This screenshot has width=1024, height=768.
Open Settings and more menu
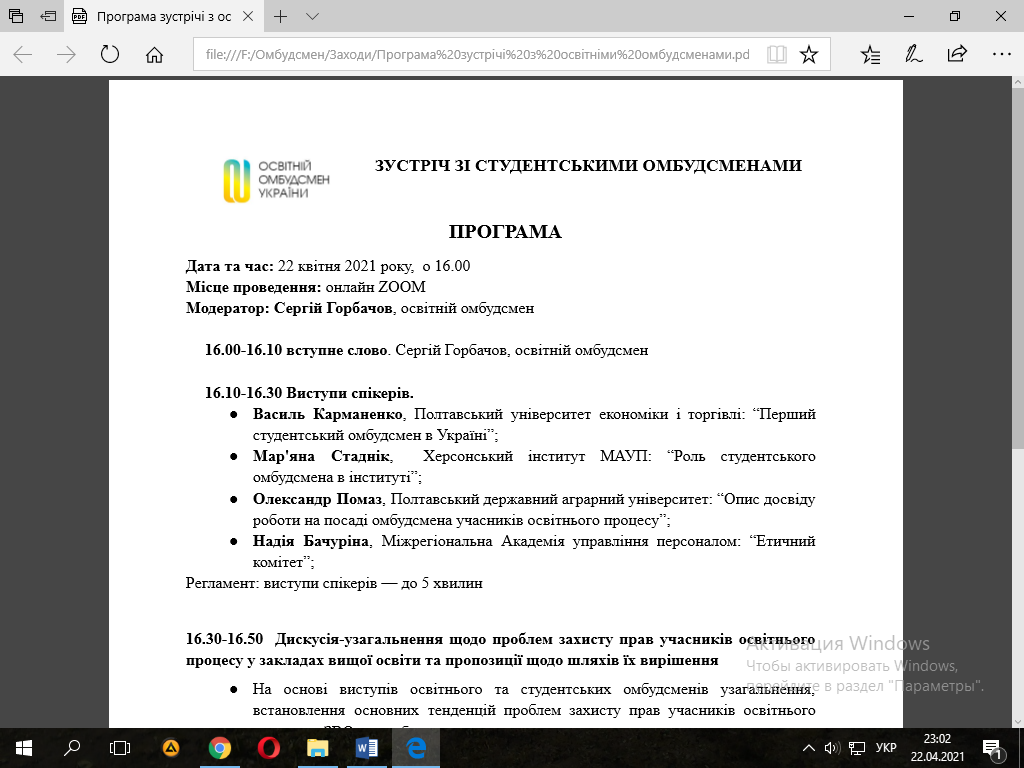click(x=1001, y=54)
